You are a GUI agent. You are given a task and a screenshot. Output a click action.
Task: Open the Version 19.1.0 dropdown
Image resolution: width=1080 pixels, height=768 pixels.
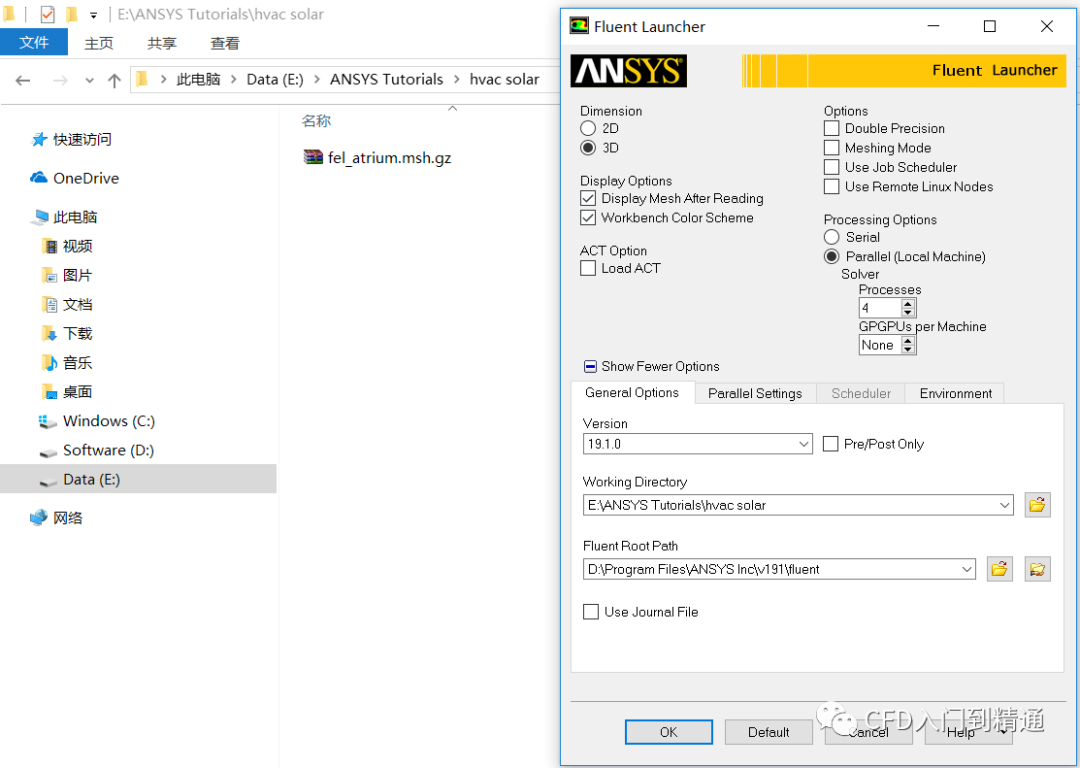803,444
